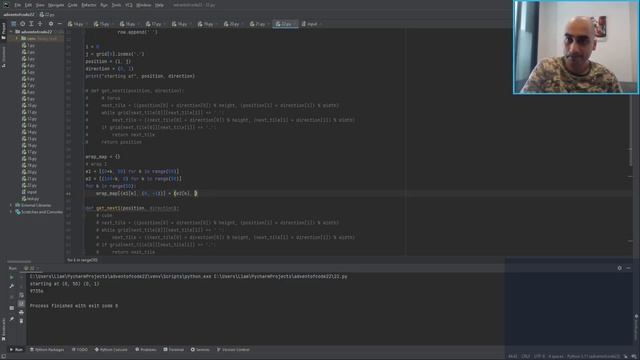Open Terminal tool window
This screenshot has width=640, height=360.
(174, 350)
